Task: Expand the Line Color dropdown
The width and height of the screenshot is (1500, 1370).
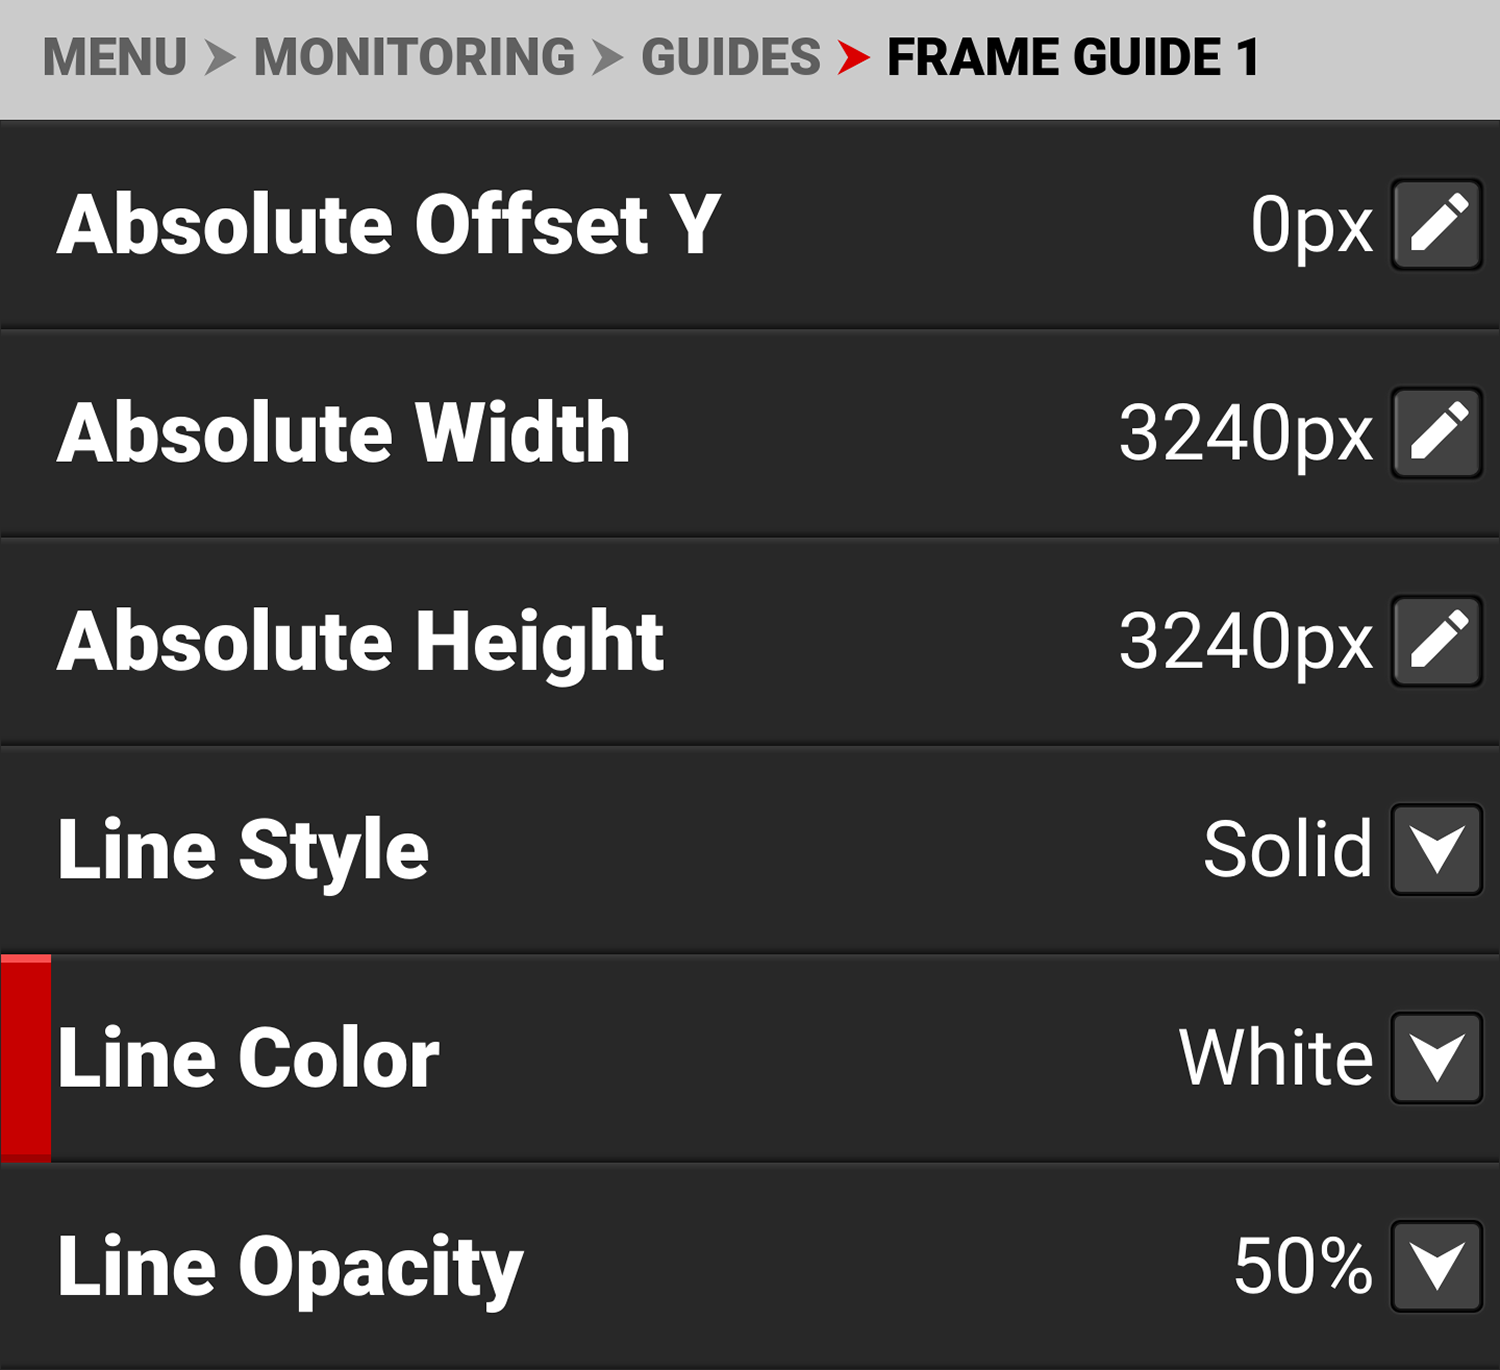Action: coord(1437,1058)
